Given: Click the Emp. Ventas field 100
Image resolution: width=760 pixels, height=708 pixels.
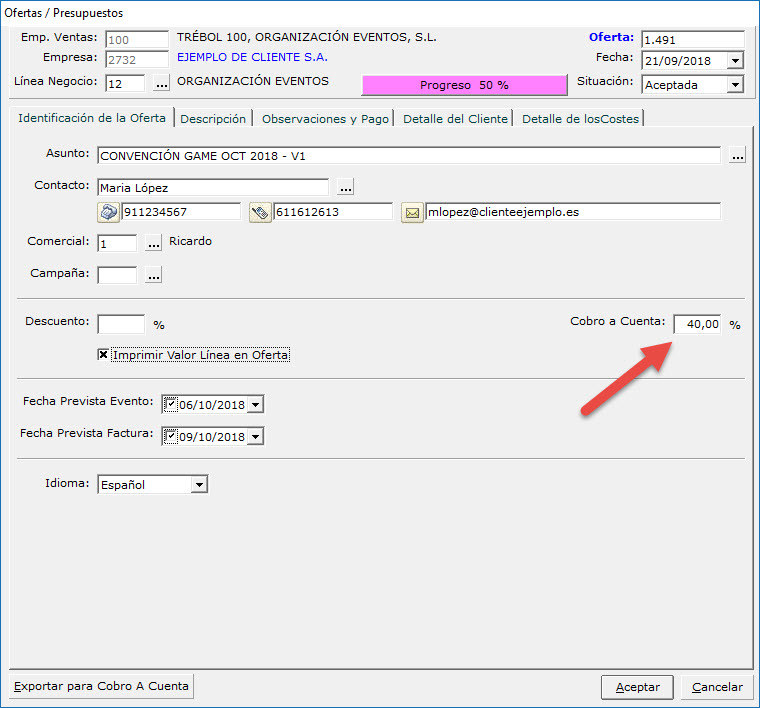Looking at the screenshot, I should pyautogui.click(x=137, y=39).
